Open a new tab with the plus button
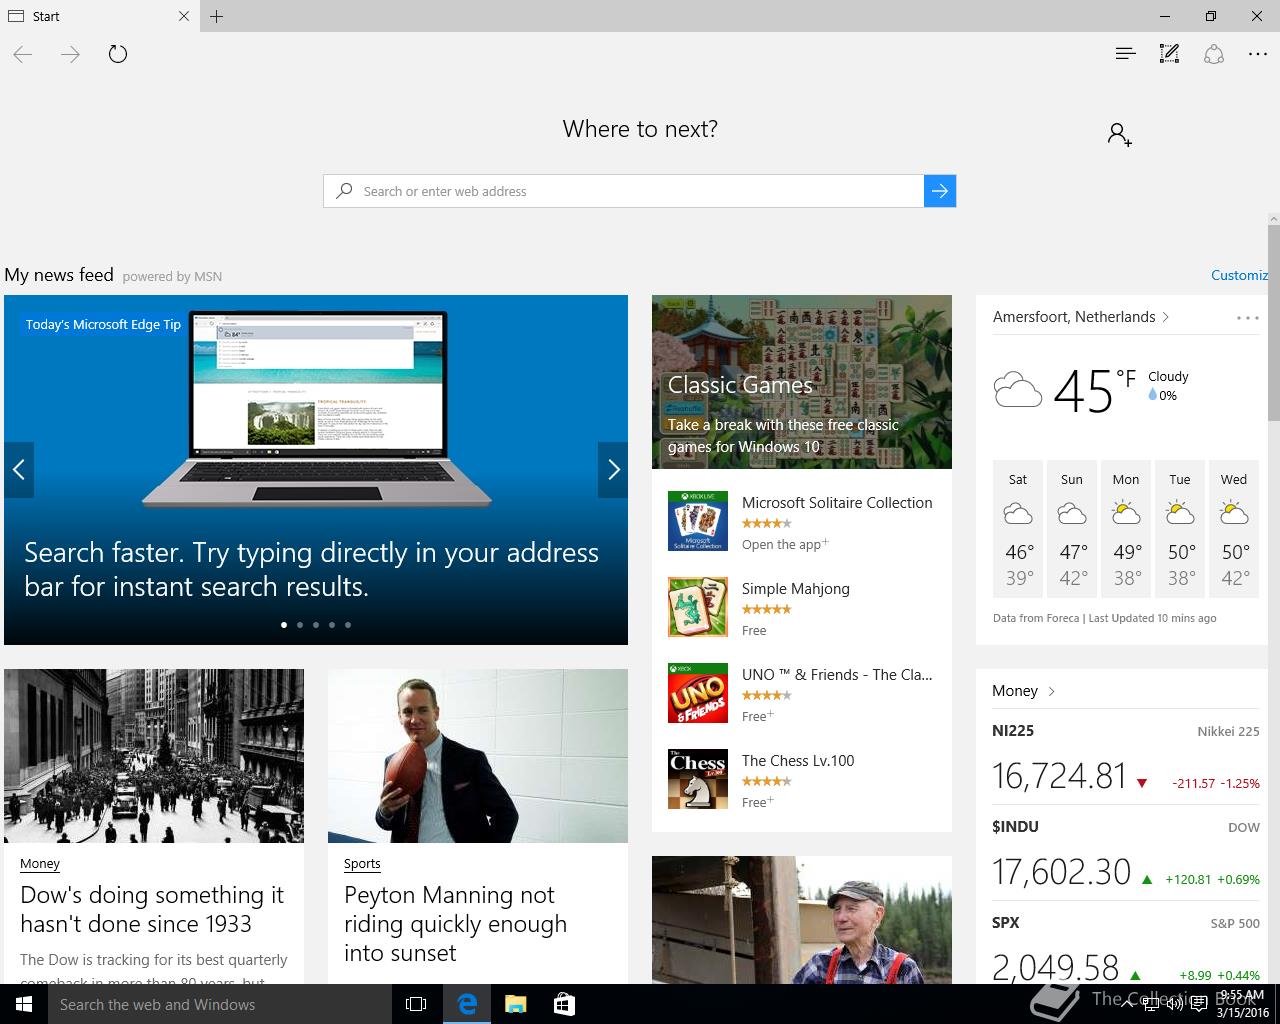The image size is (1280, 1024). coord(217,16)
